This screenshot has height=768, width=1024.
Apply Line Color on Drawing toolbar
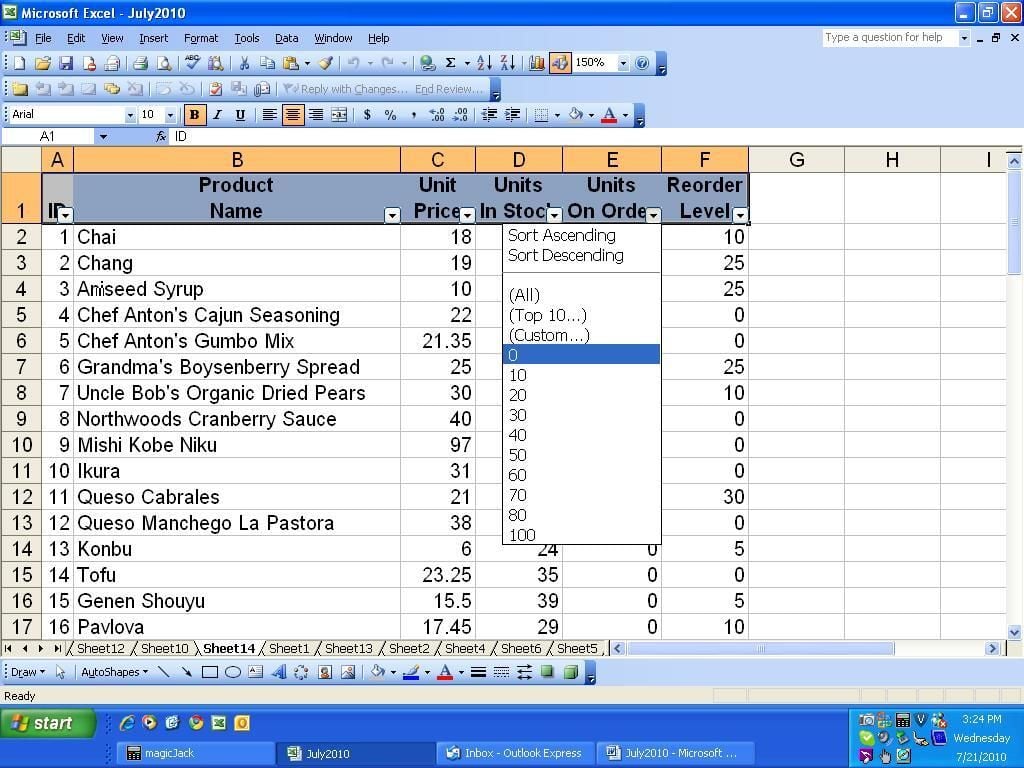[x=411, y=672]
